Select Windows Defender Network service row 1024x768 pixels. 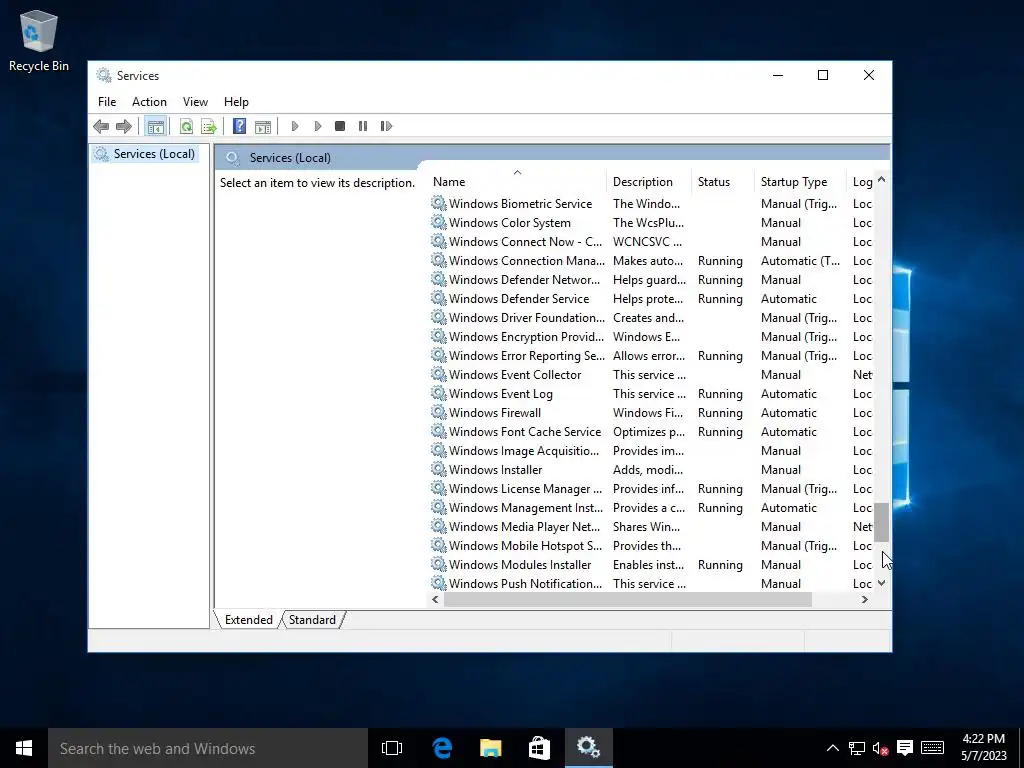pos(652,280)
